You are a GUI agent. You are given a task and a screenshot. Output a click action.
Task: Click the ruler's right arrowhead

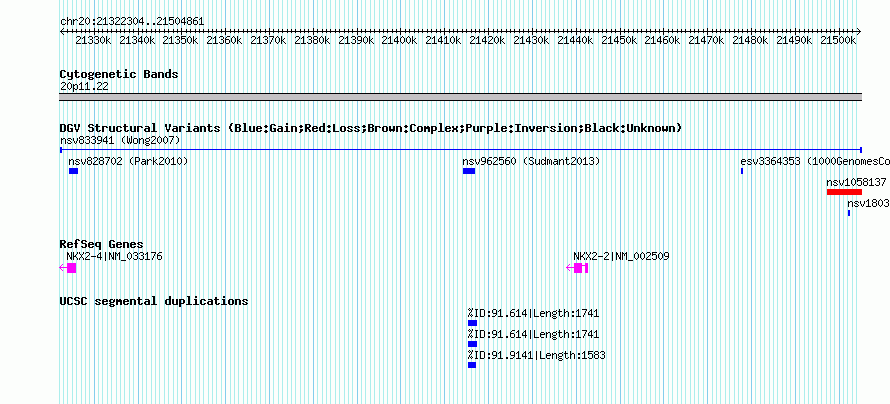pyautogui.click(x=859, y=31)
